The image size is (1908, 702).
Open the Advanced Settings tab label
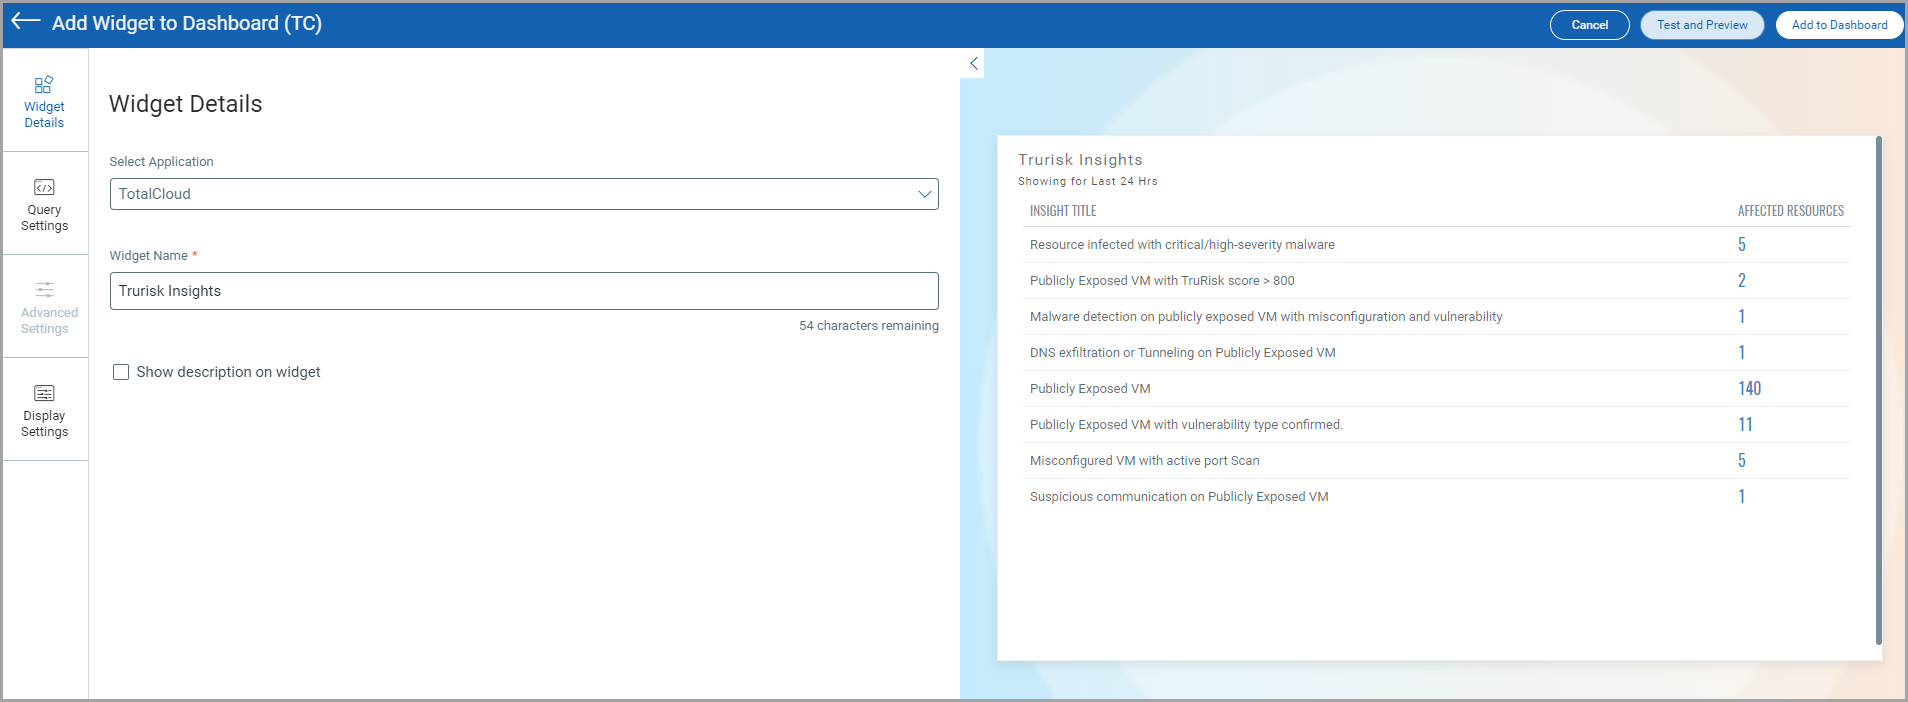pyautogui.click(x=49, y=321)
